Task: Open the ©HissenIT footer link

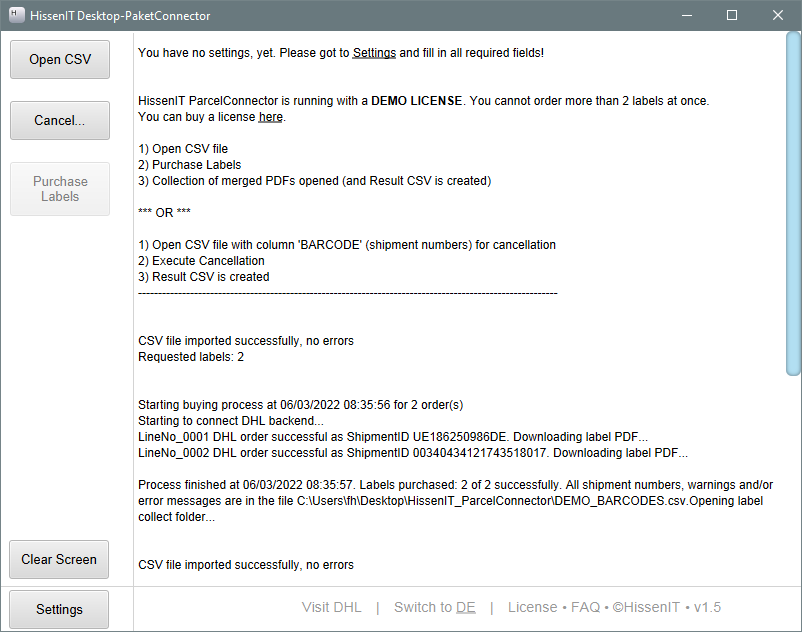Action: pyautogui.click(x=646, y=607)
